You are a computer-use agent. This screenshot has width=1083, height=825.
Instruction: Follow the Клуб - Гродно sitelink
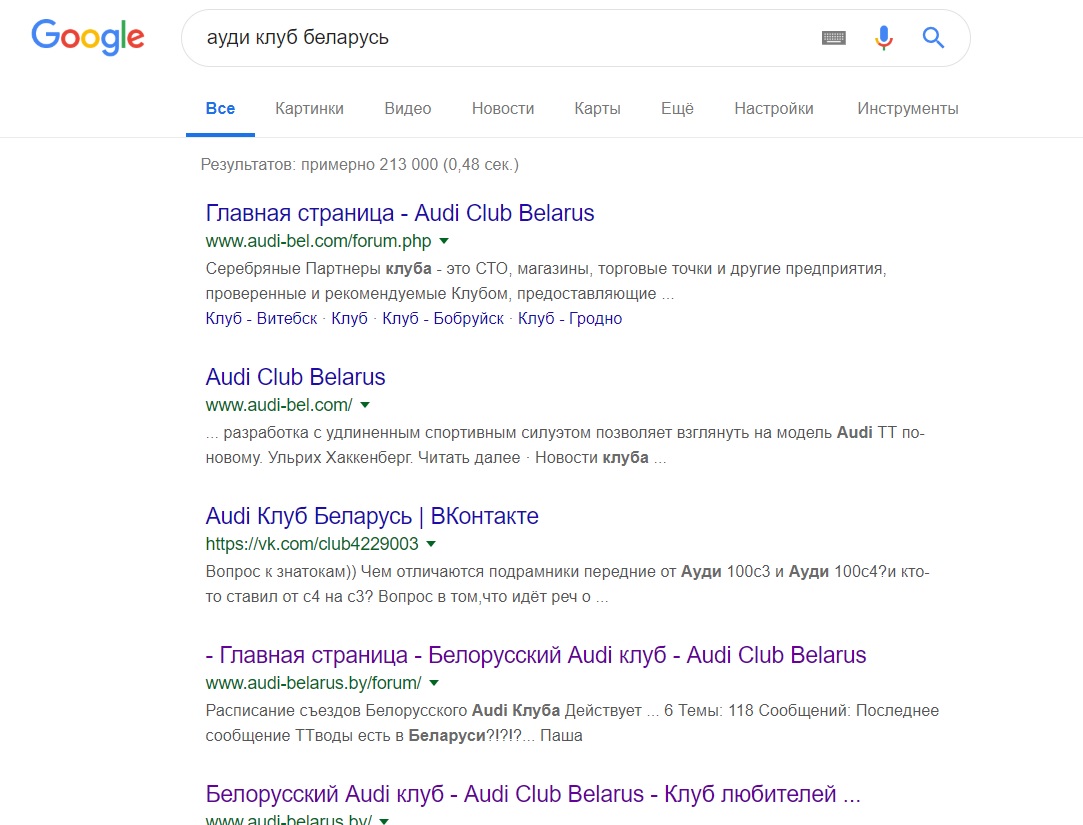(570, 319)
